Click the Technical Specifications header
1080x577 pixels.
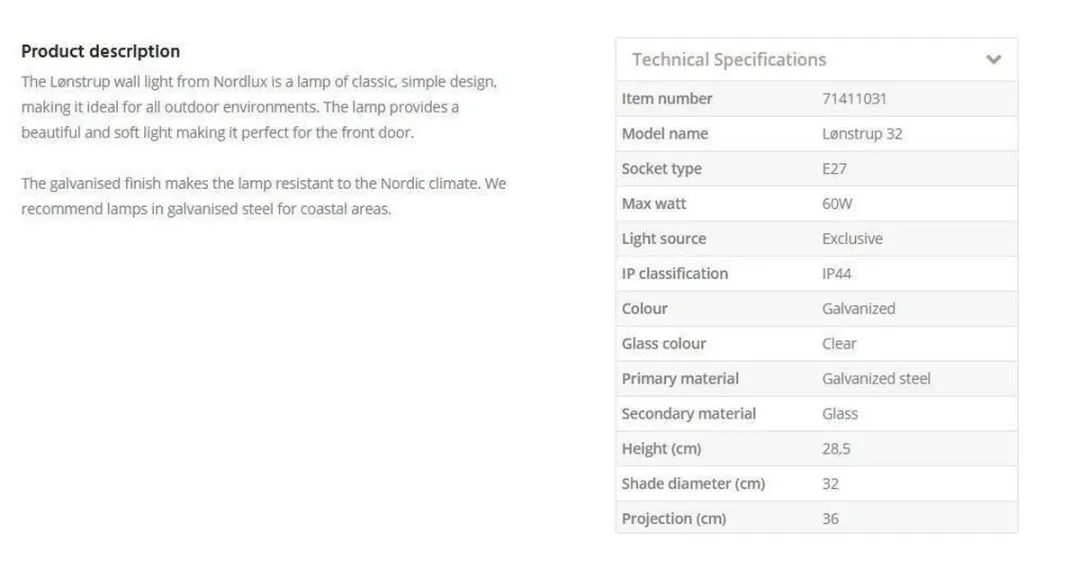click(817, 60)
